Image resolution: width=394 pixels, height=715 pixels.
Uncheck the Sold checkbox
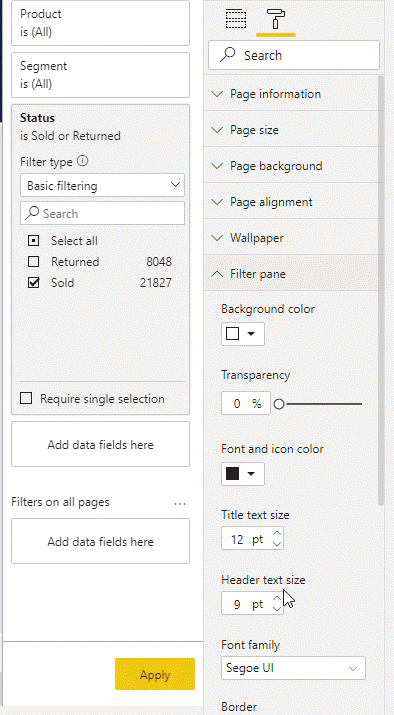point(34,283)
